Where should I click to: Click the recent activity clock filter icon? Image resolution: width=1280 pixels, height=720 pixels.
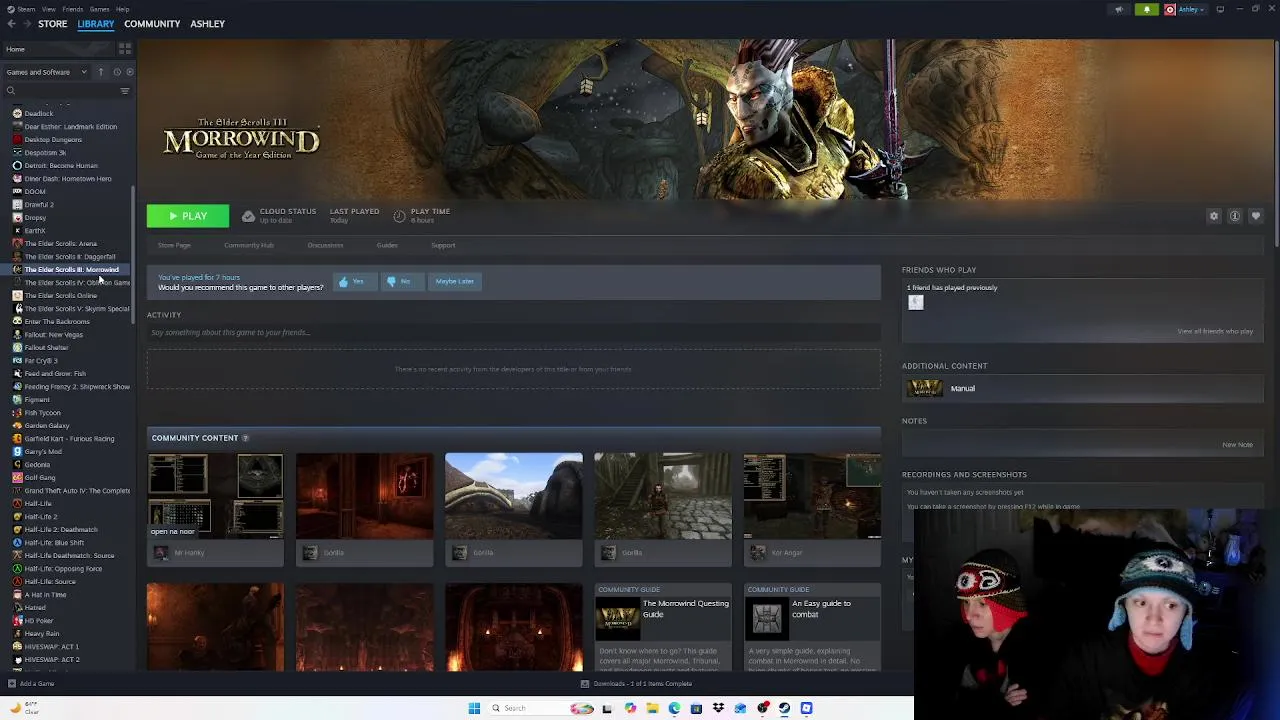coord(116,72)
